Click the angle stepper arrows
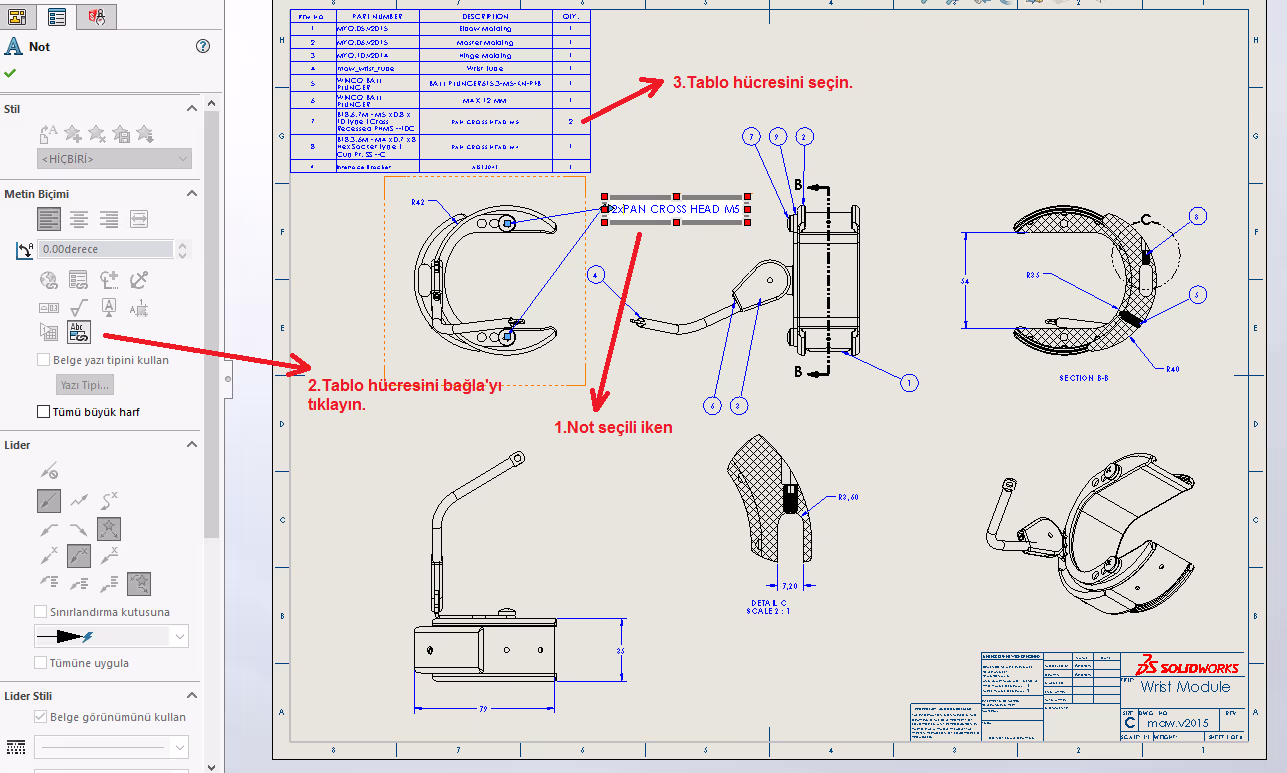 tap(182, 249)
